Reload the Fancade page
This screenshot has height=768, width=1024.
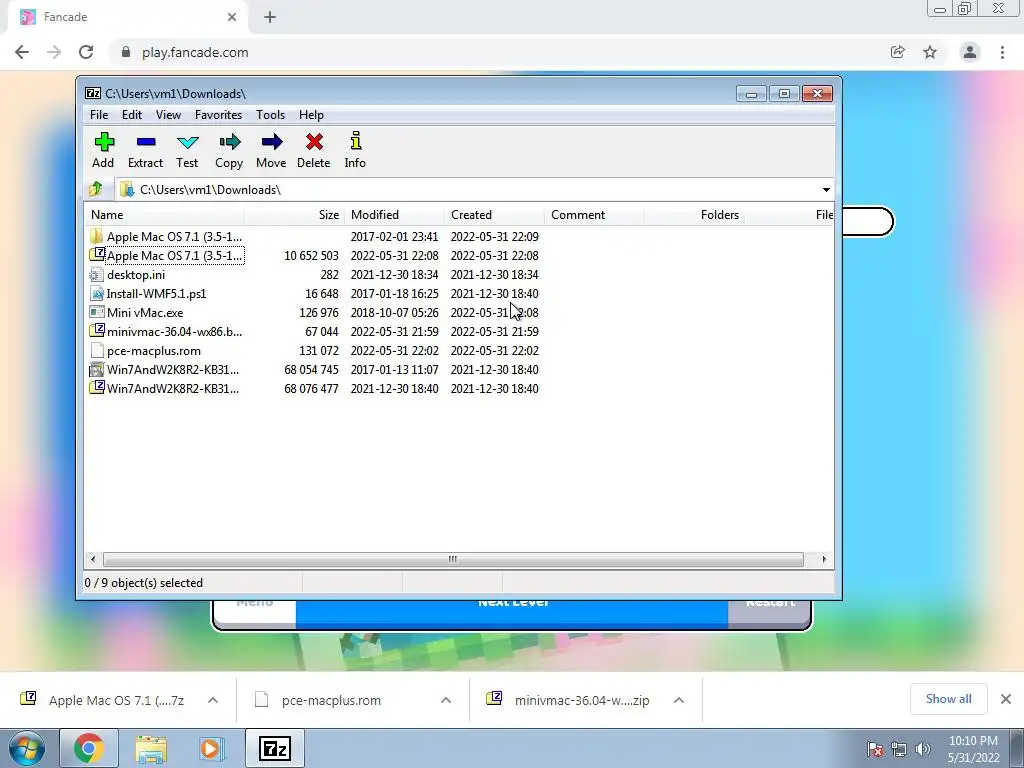pyautogui.click(x=86, y=52)
